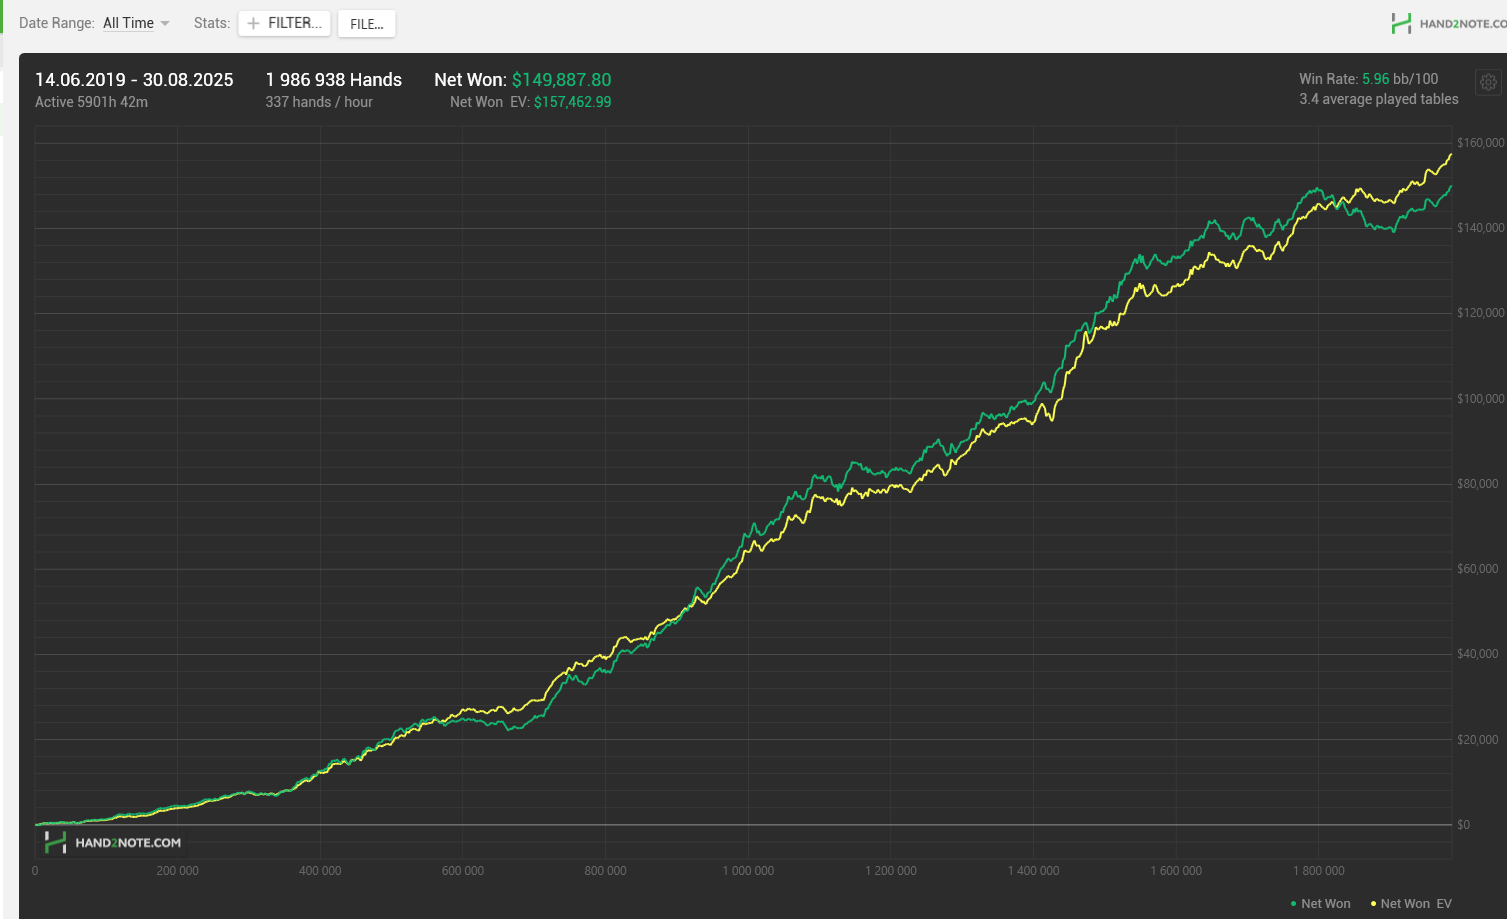The image size is (1507, 919).
Task: Click the $80,000 y-axis label
Action: pyautogui.click(x=1478, y=484)
